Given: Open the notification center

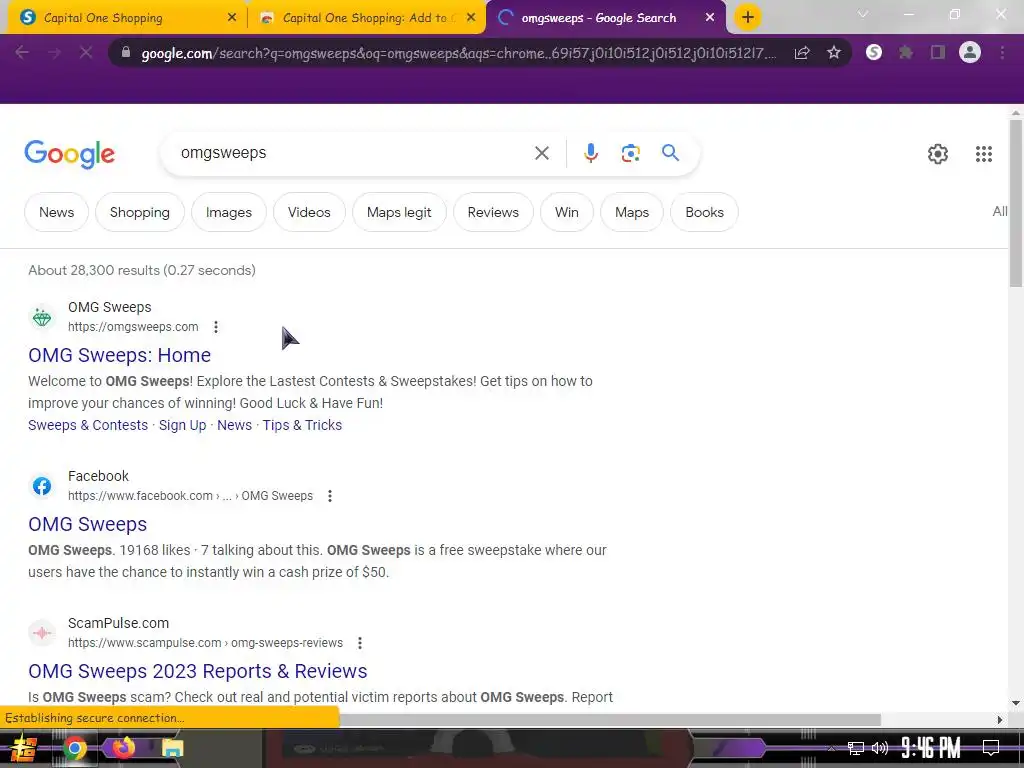Looking at the screenshot, I should coord(991,748).
